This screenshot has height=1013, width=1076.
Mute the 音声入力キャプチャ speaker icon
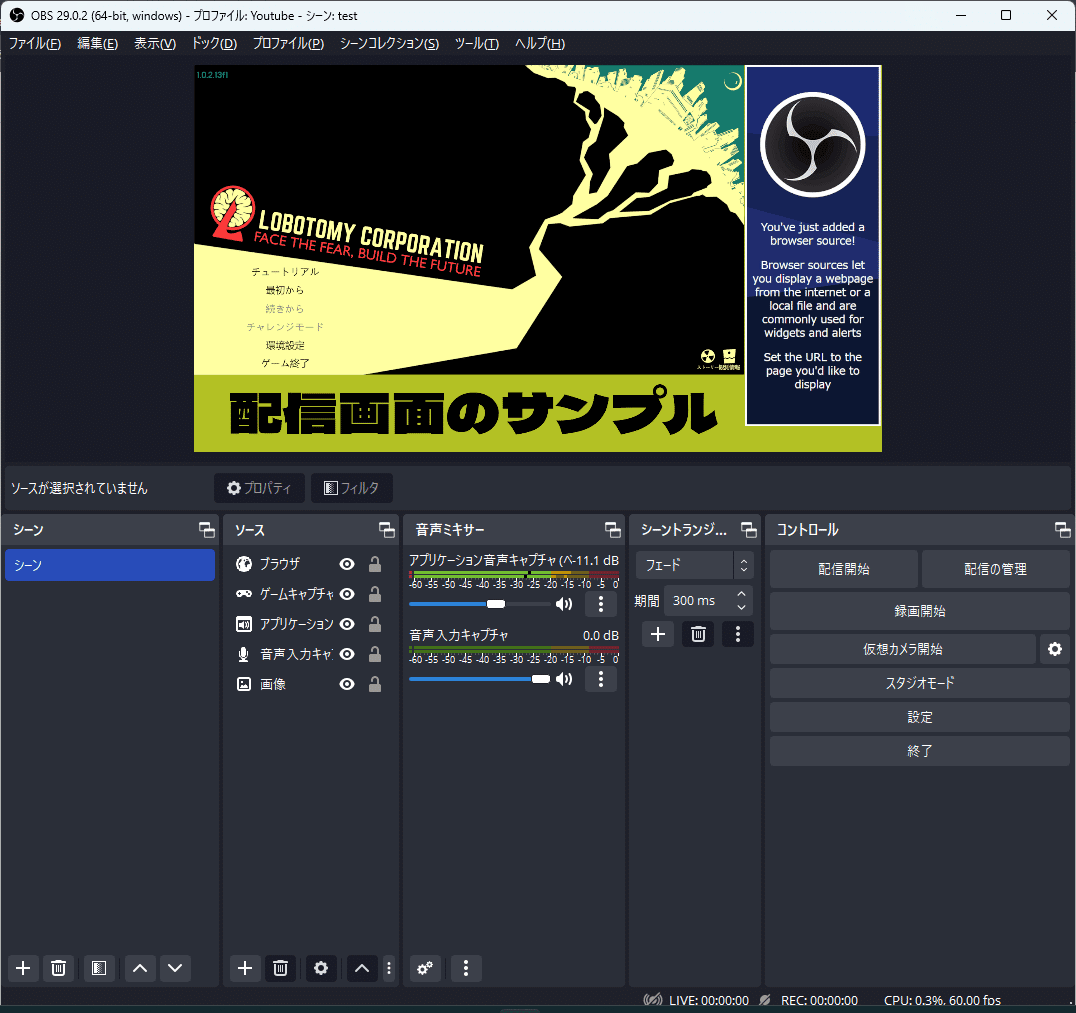point(564,679)
